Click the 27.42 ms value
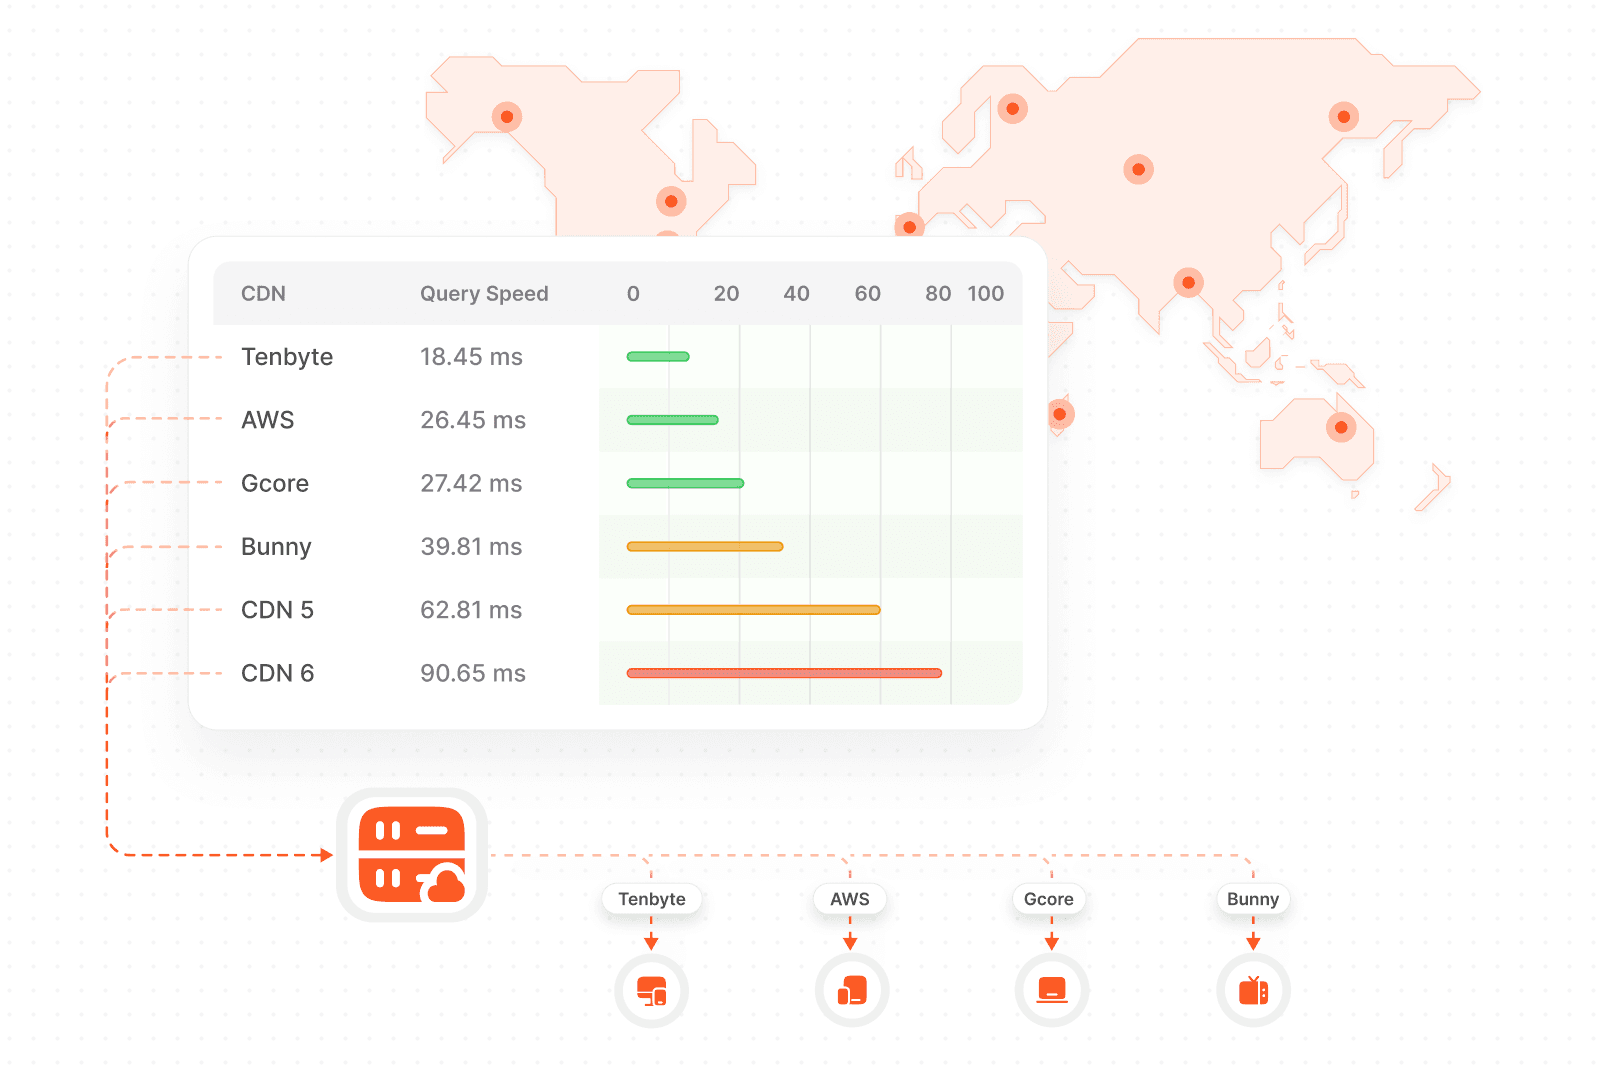 pos(471,484)
